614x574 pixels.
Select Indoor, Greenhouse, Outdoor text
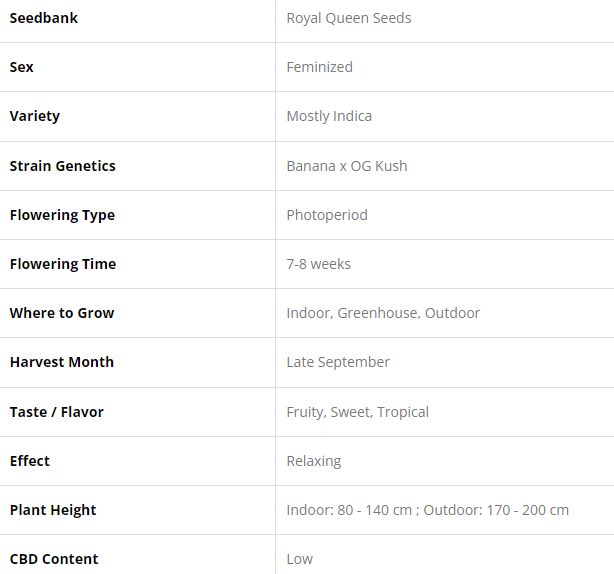click(x=383, y=313)
